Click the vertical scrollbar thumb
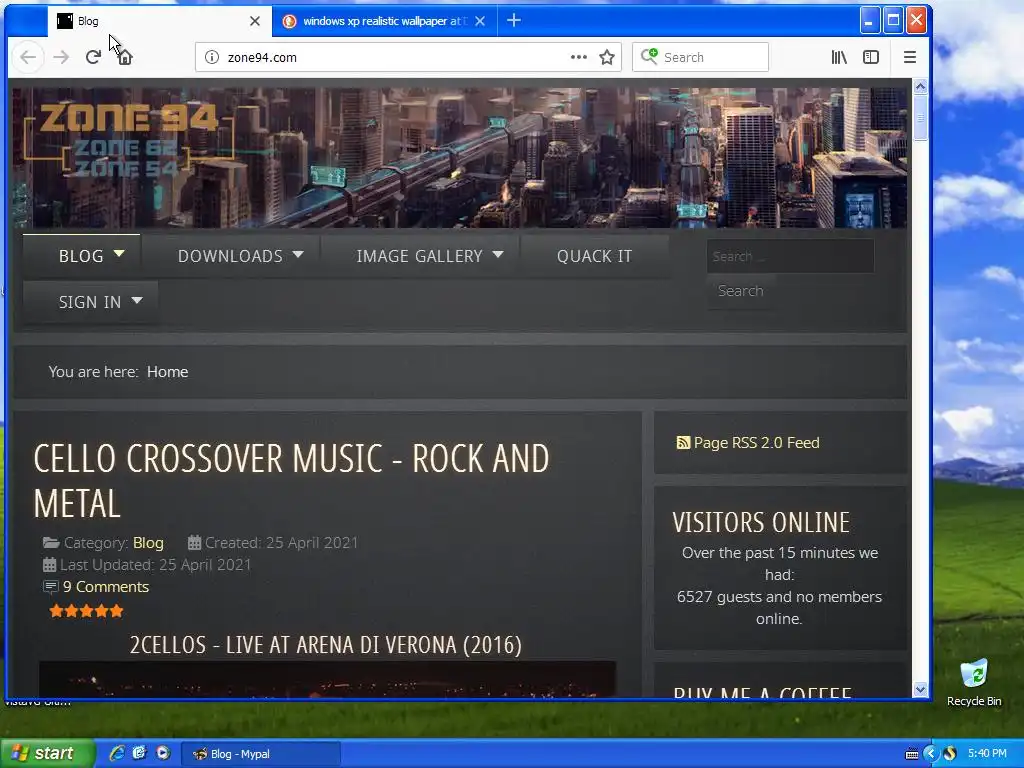1024x768 pixels. click(920, 118)
